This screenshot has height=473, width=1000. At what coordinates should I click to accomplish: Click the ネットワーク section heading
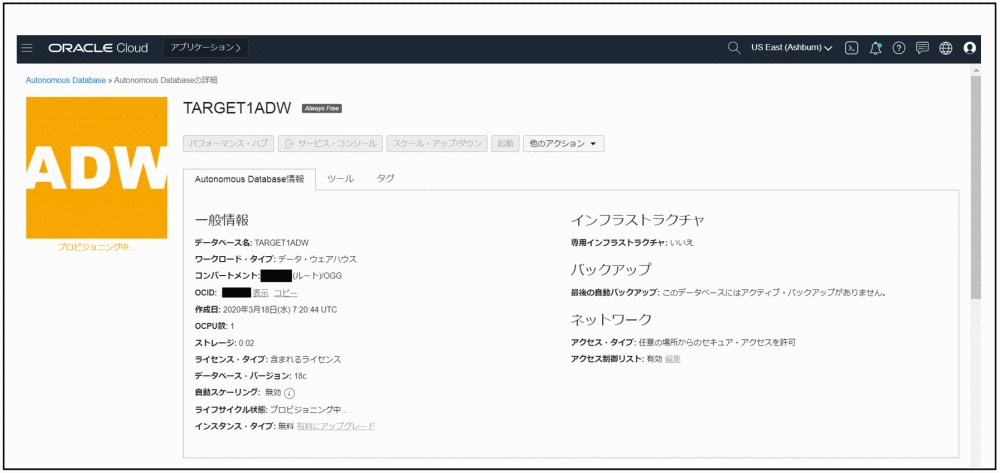point(612,319)
